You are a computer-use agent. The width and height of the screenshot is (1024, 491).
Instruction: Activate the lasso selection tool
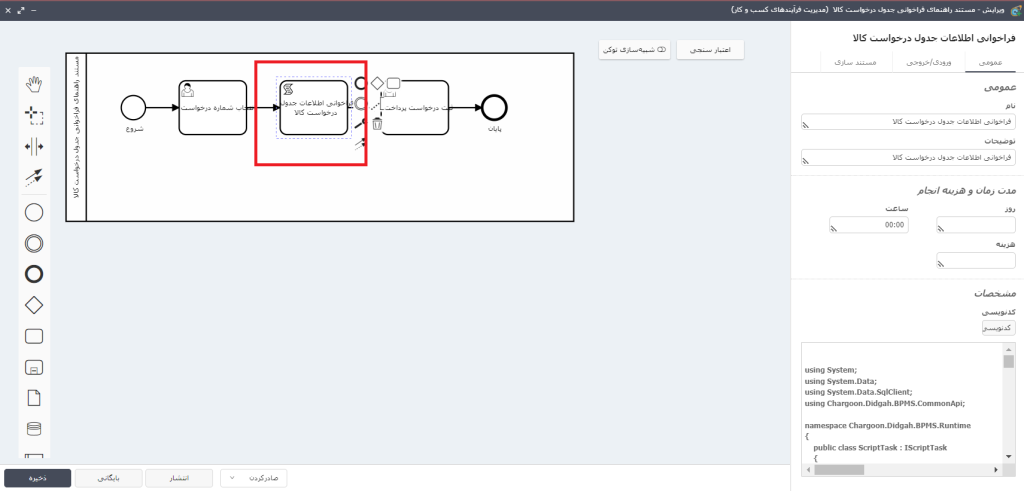point(33,115)
